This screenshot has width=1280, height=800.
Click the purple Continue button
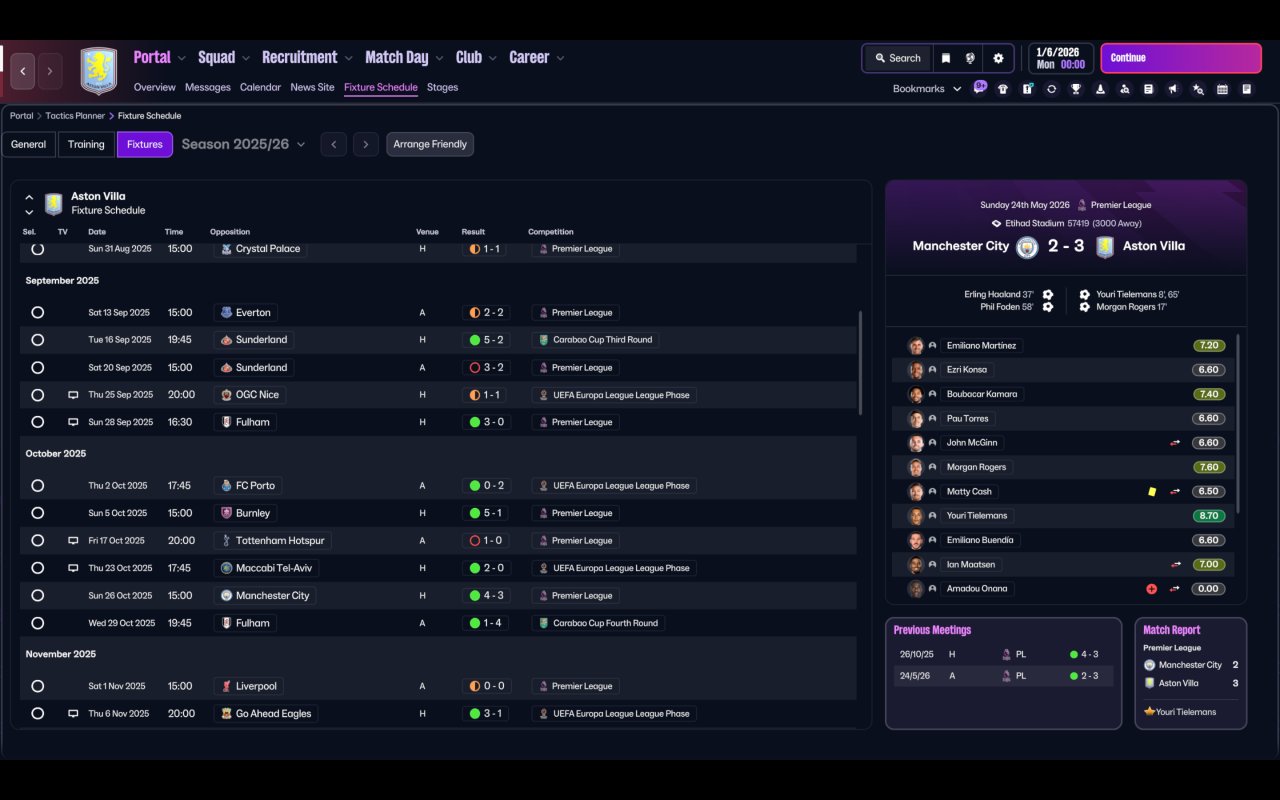point(1181,58)
